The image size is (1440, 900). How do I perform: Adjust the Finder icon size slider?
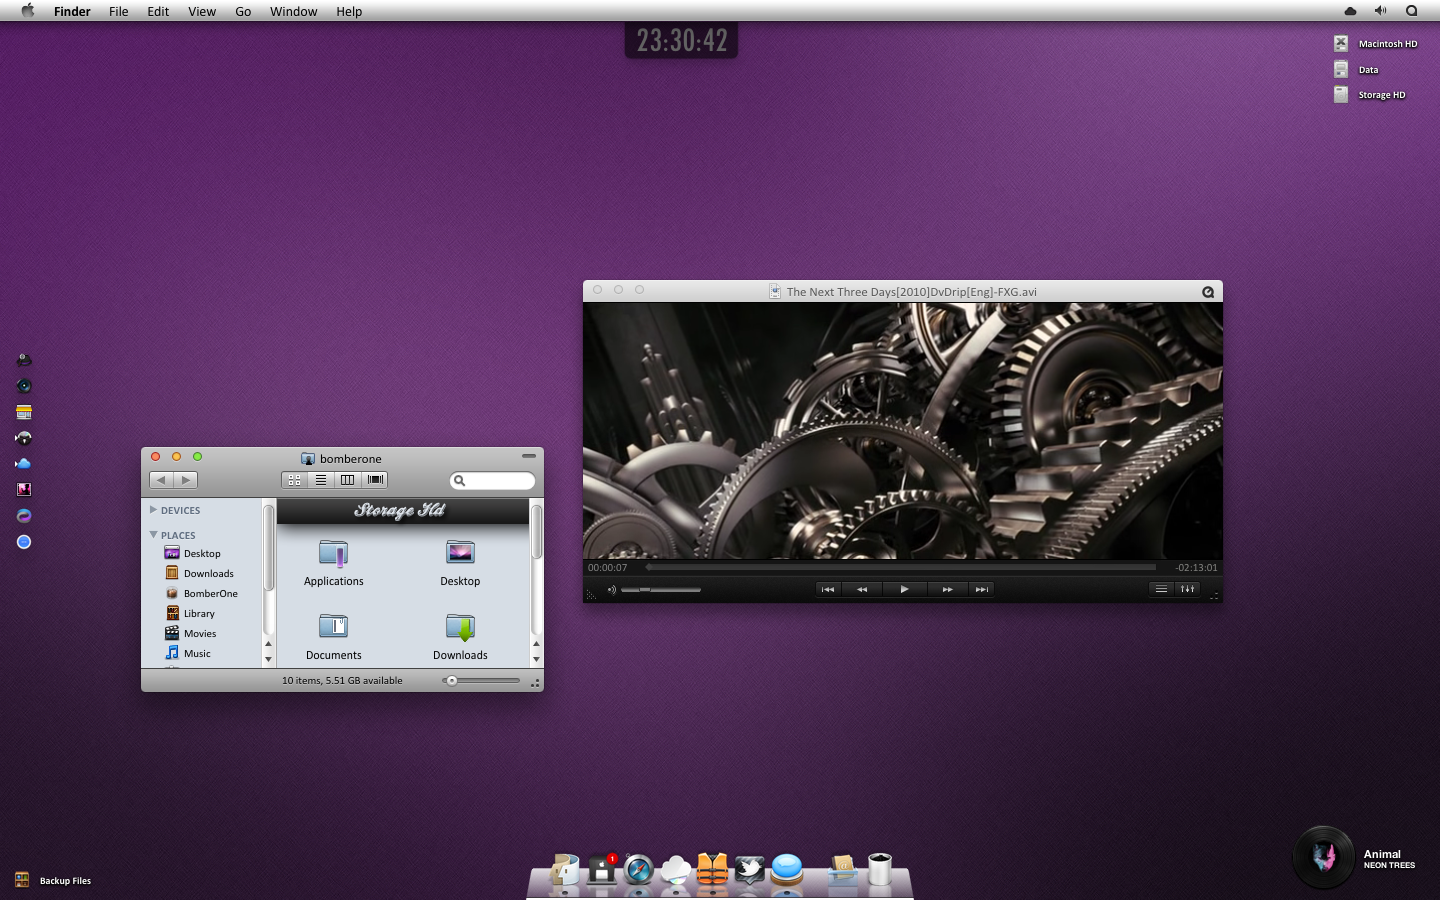coord(481,681)
